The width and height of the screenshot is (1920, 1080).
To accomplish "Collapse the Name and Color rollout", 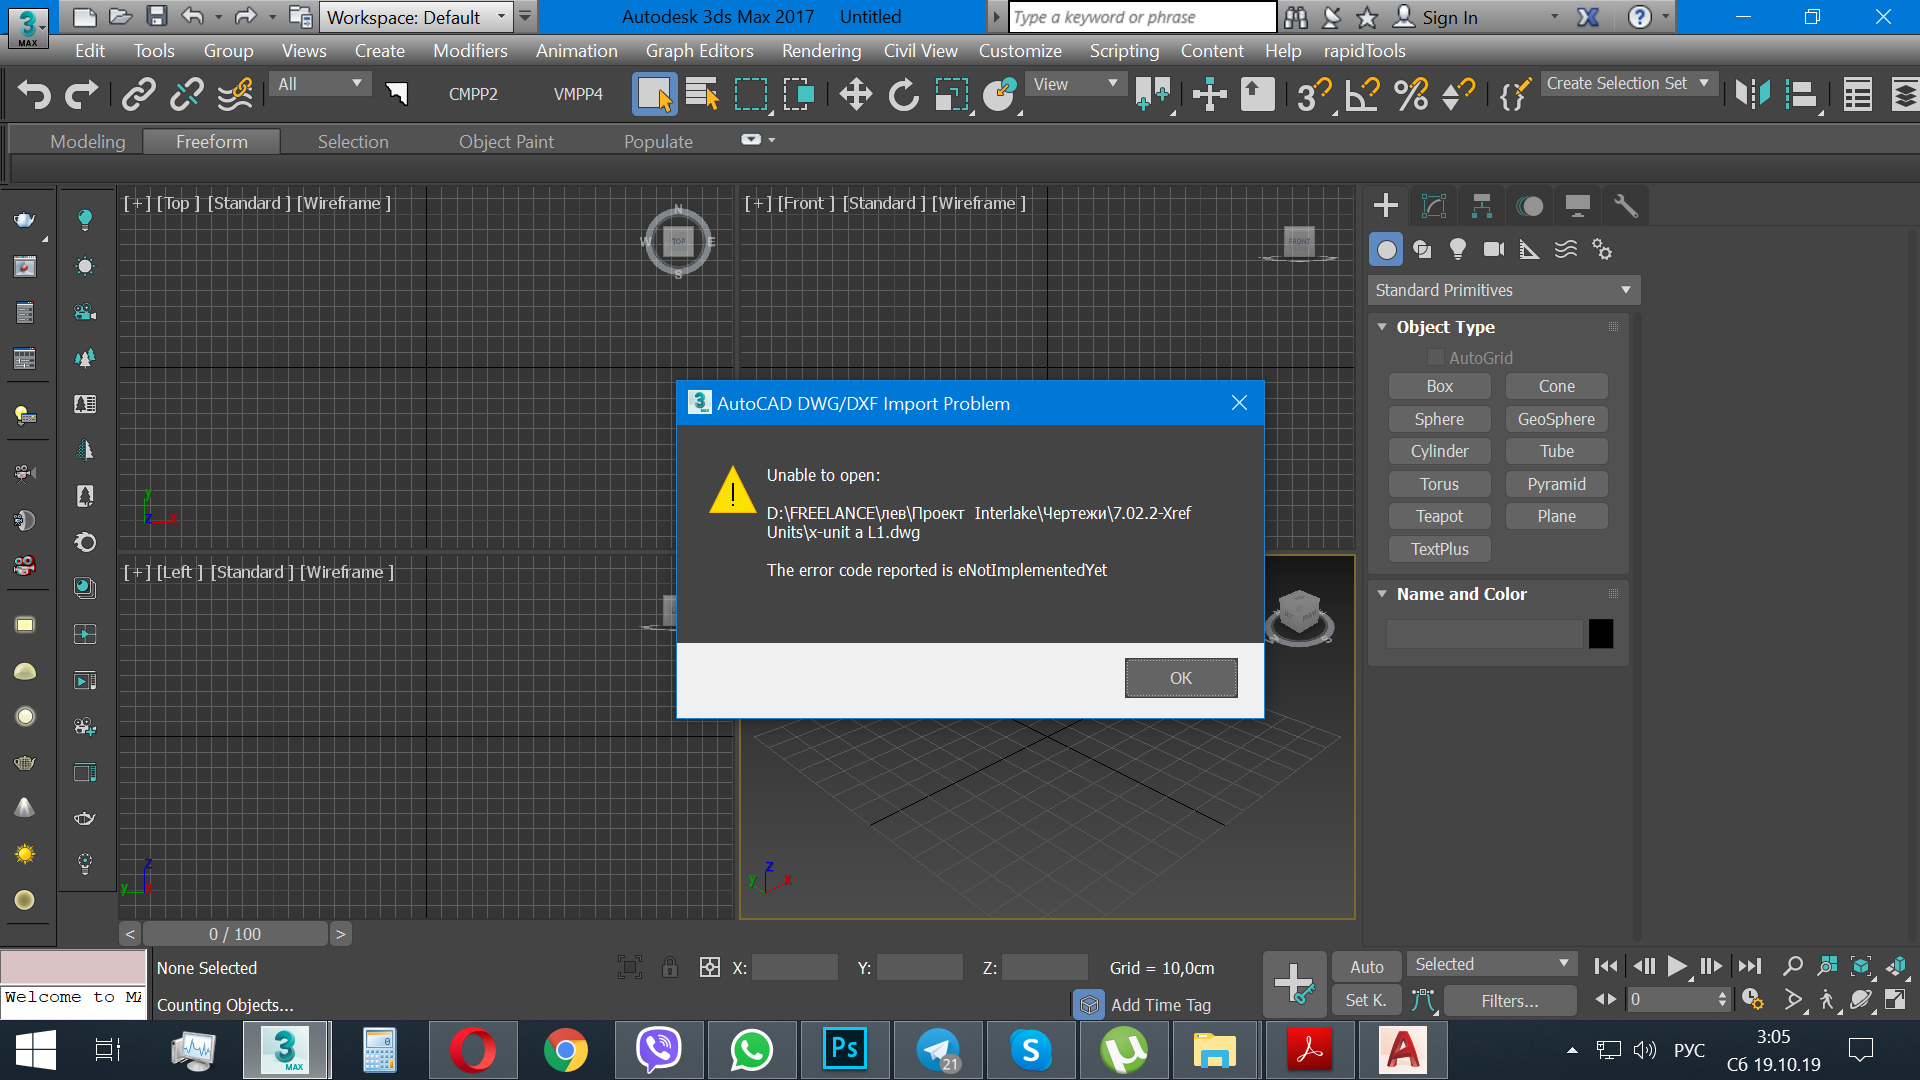I will pos(1382,594).
